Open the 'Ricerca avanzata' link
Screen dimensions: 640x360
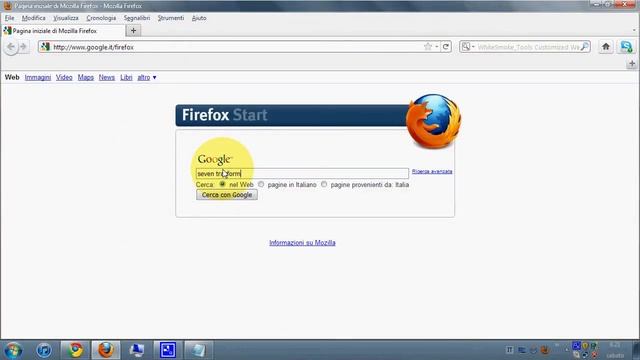click(x=432, y=171)
